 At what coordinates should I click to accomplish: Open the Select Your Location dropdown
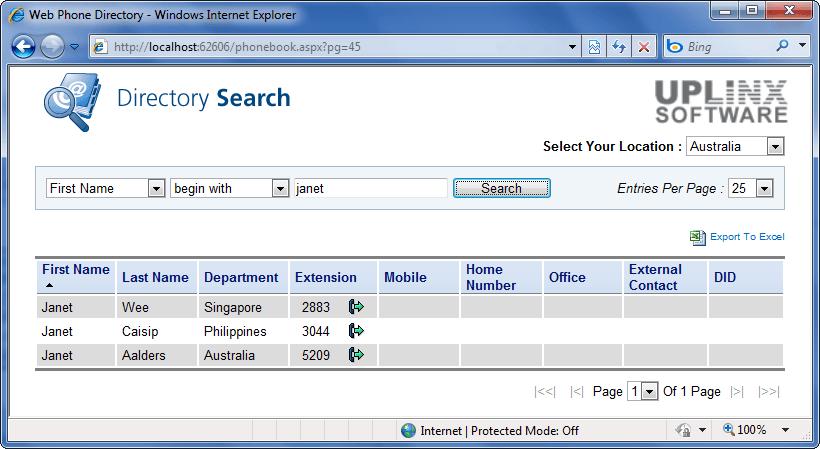click(775, 147)
